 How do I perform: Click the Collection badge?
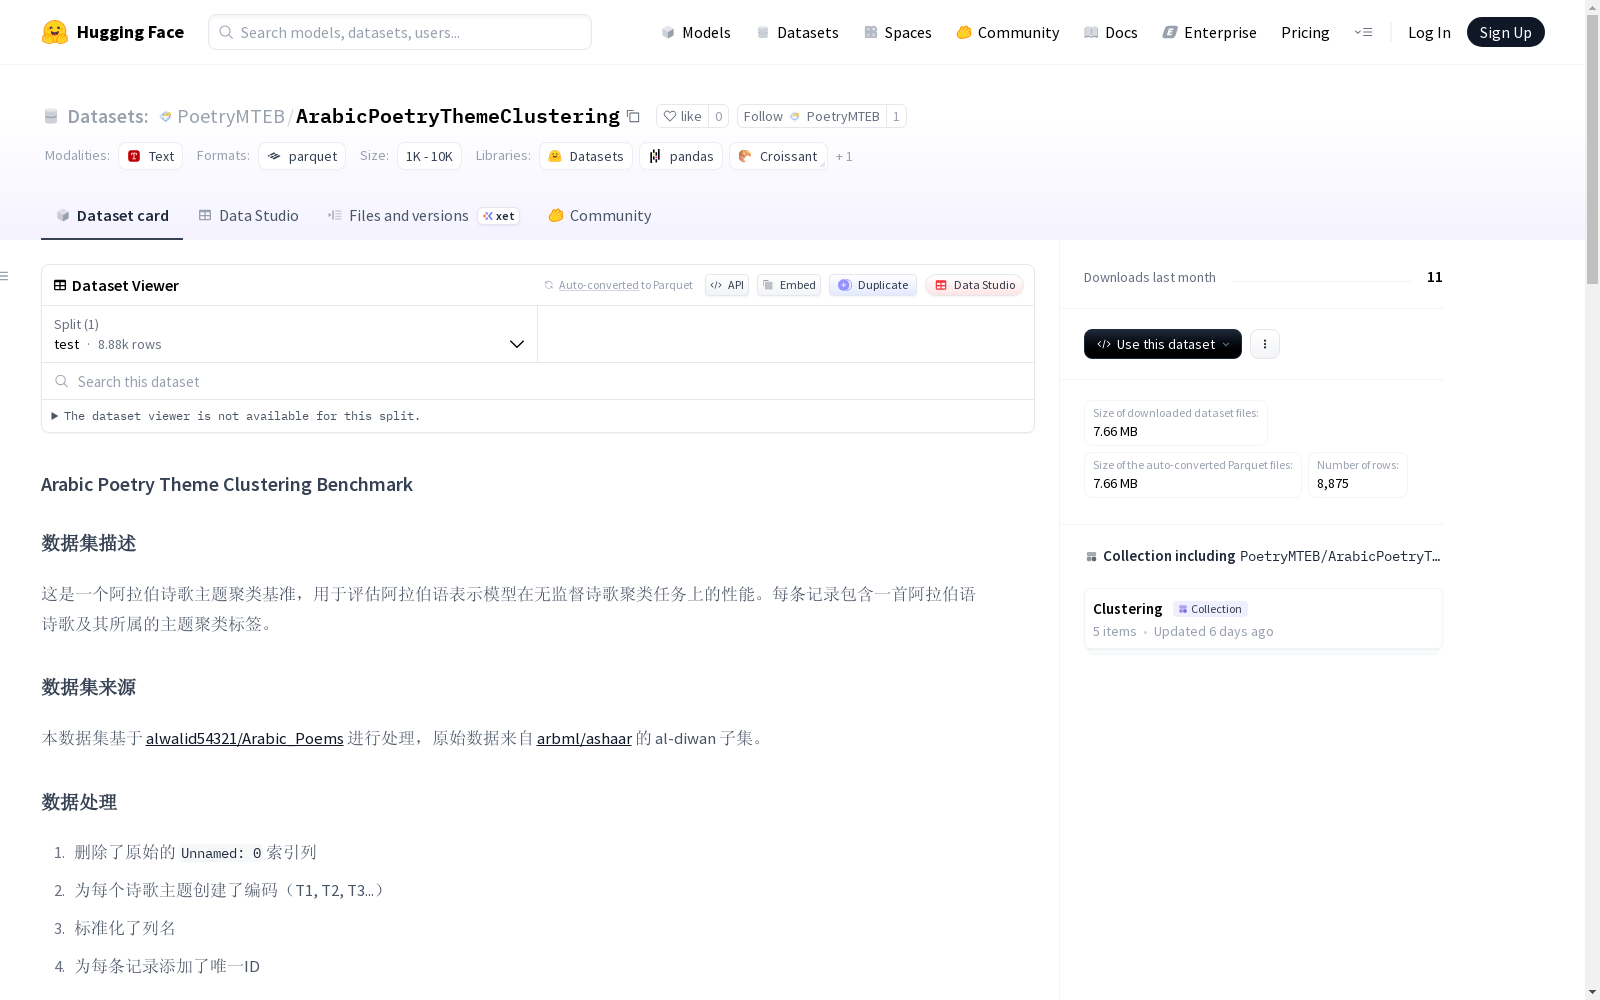pos(1210,609)
